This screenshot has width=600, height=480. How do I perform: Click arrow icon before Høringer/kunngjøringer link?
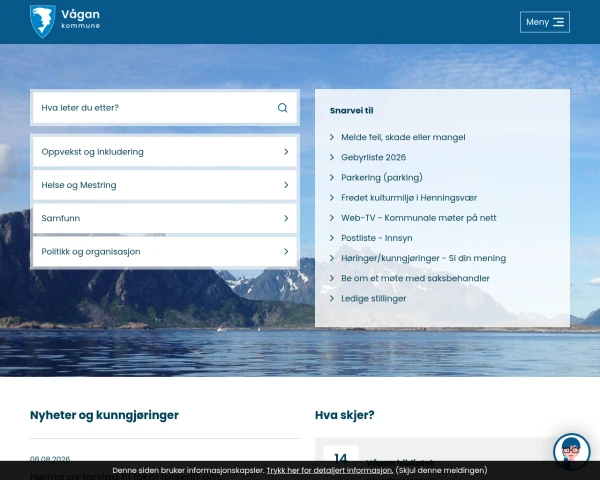(332, 258)
